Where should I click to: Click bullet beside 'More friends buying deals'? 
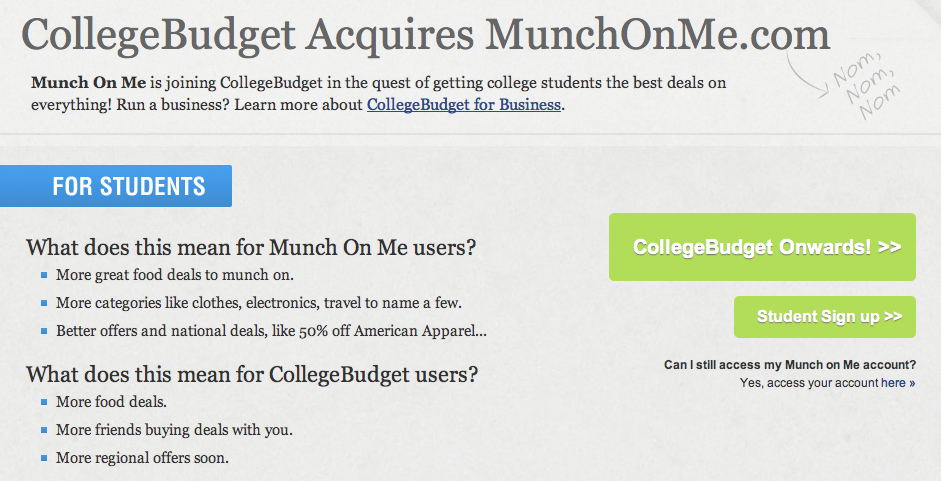(x=45, y=431)
